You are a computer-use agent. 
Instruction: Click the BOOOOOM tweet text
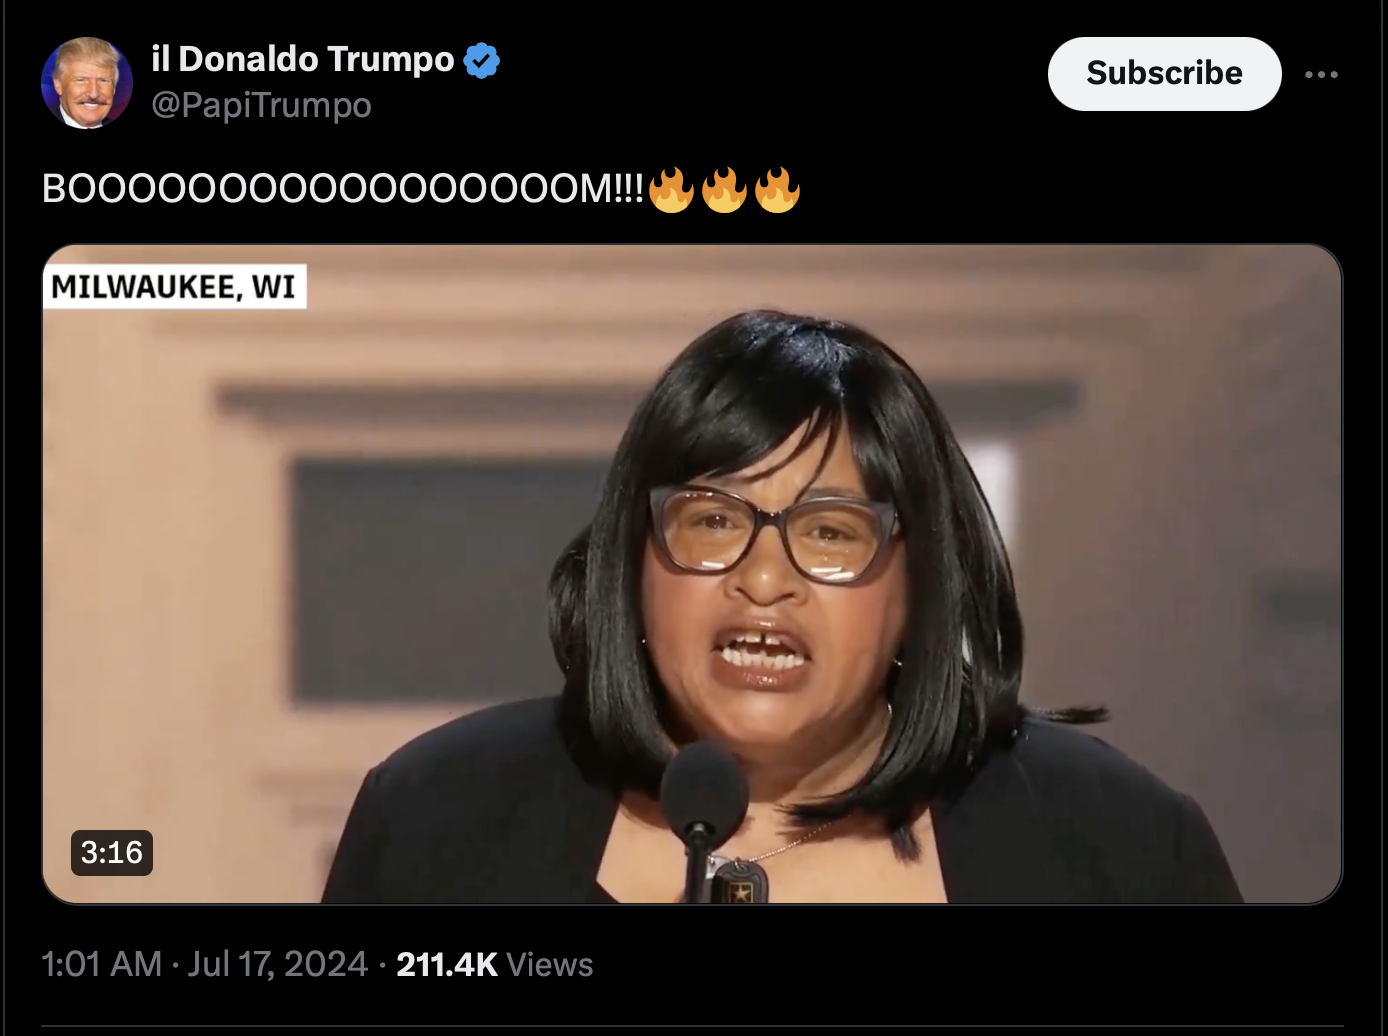pos(343,189)
